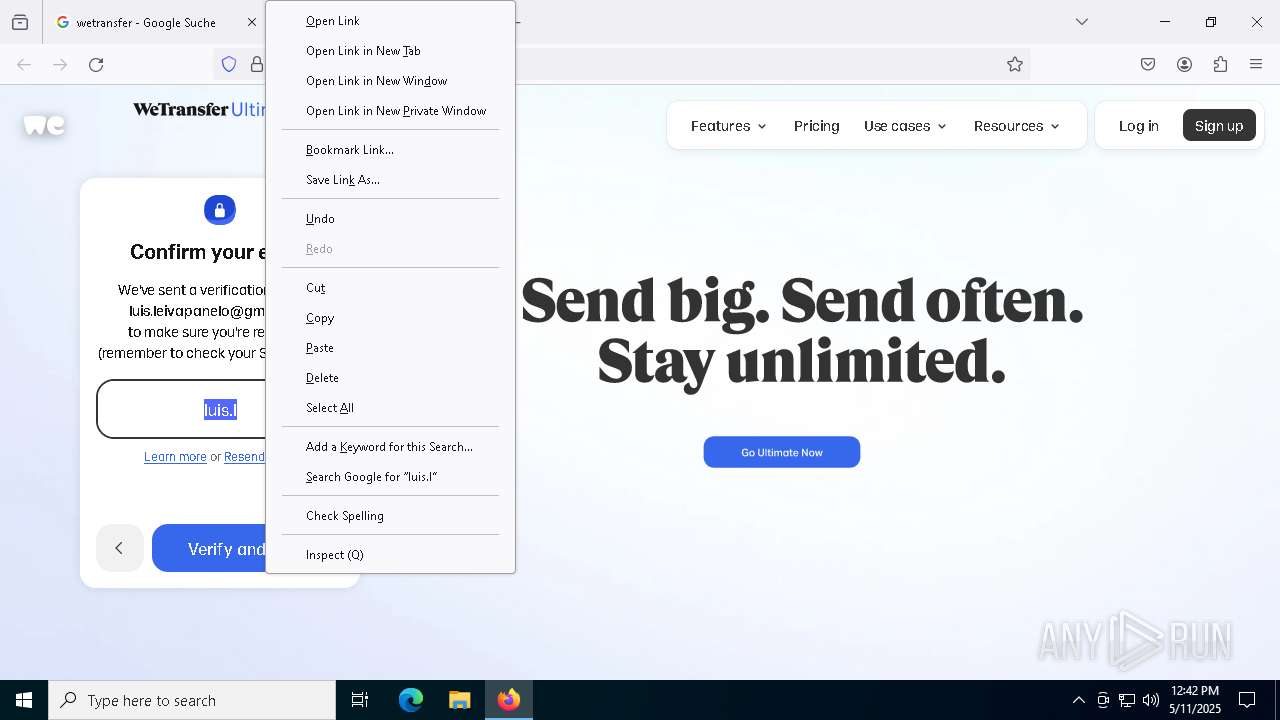This screenshot has height=720, width=1280.
Task: Choose Inspect (Q) menu entry
Action: [x=390, y=555]
